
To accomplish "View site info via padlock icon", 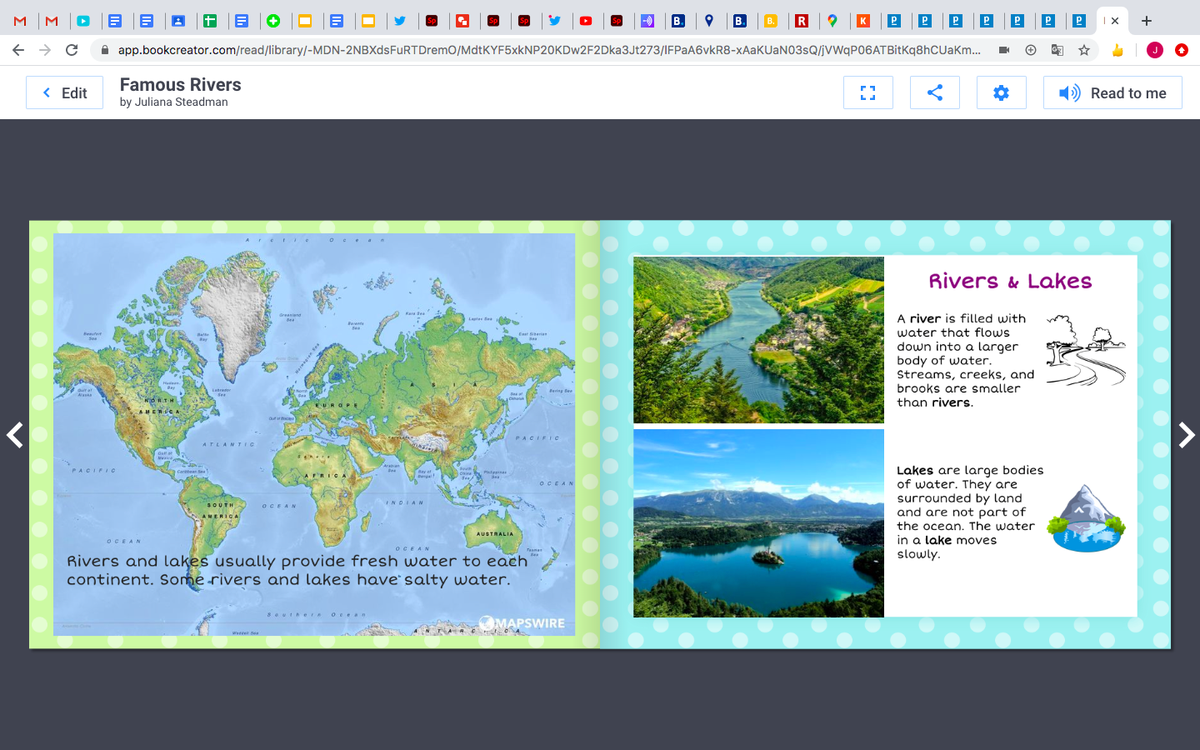I will pyautogui.click(x=104, y=50).
